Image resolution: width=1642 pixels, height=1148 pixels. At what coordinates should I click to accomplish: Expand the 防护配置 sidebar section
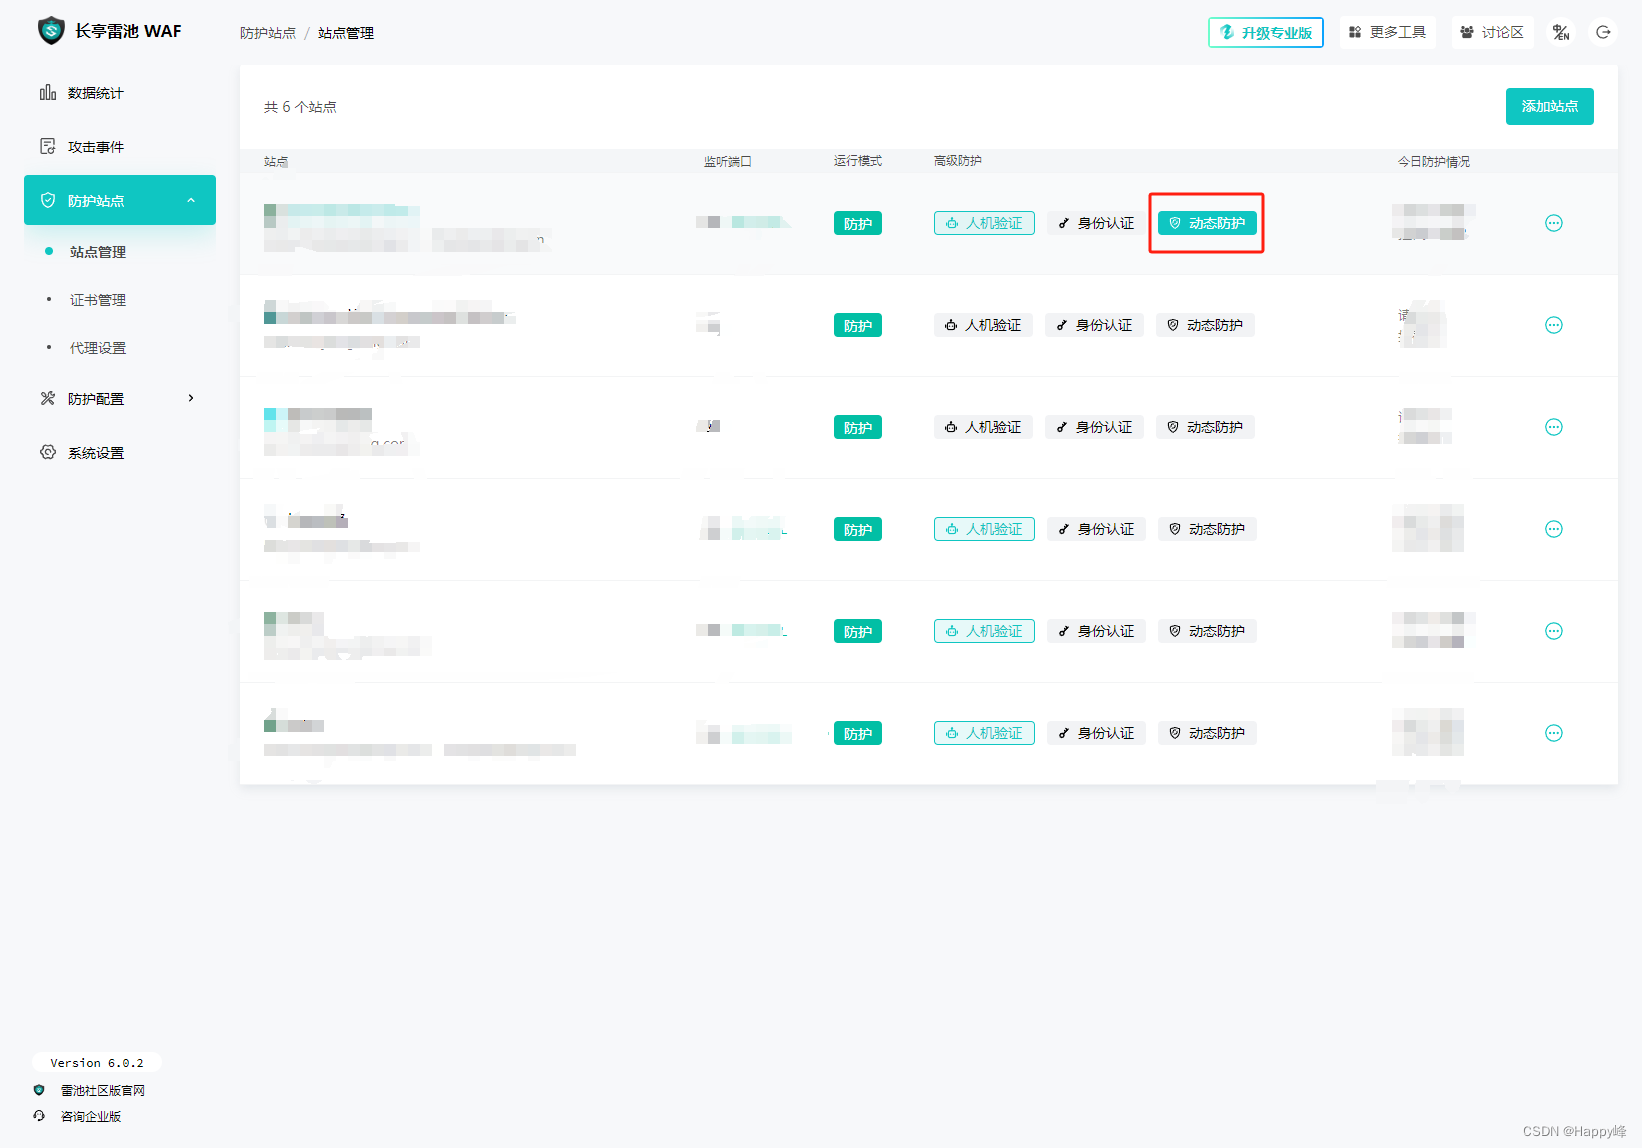click(120, 399)
